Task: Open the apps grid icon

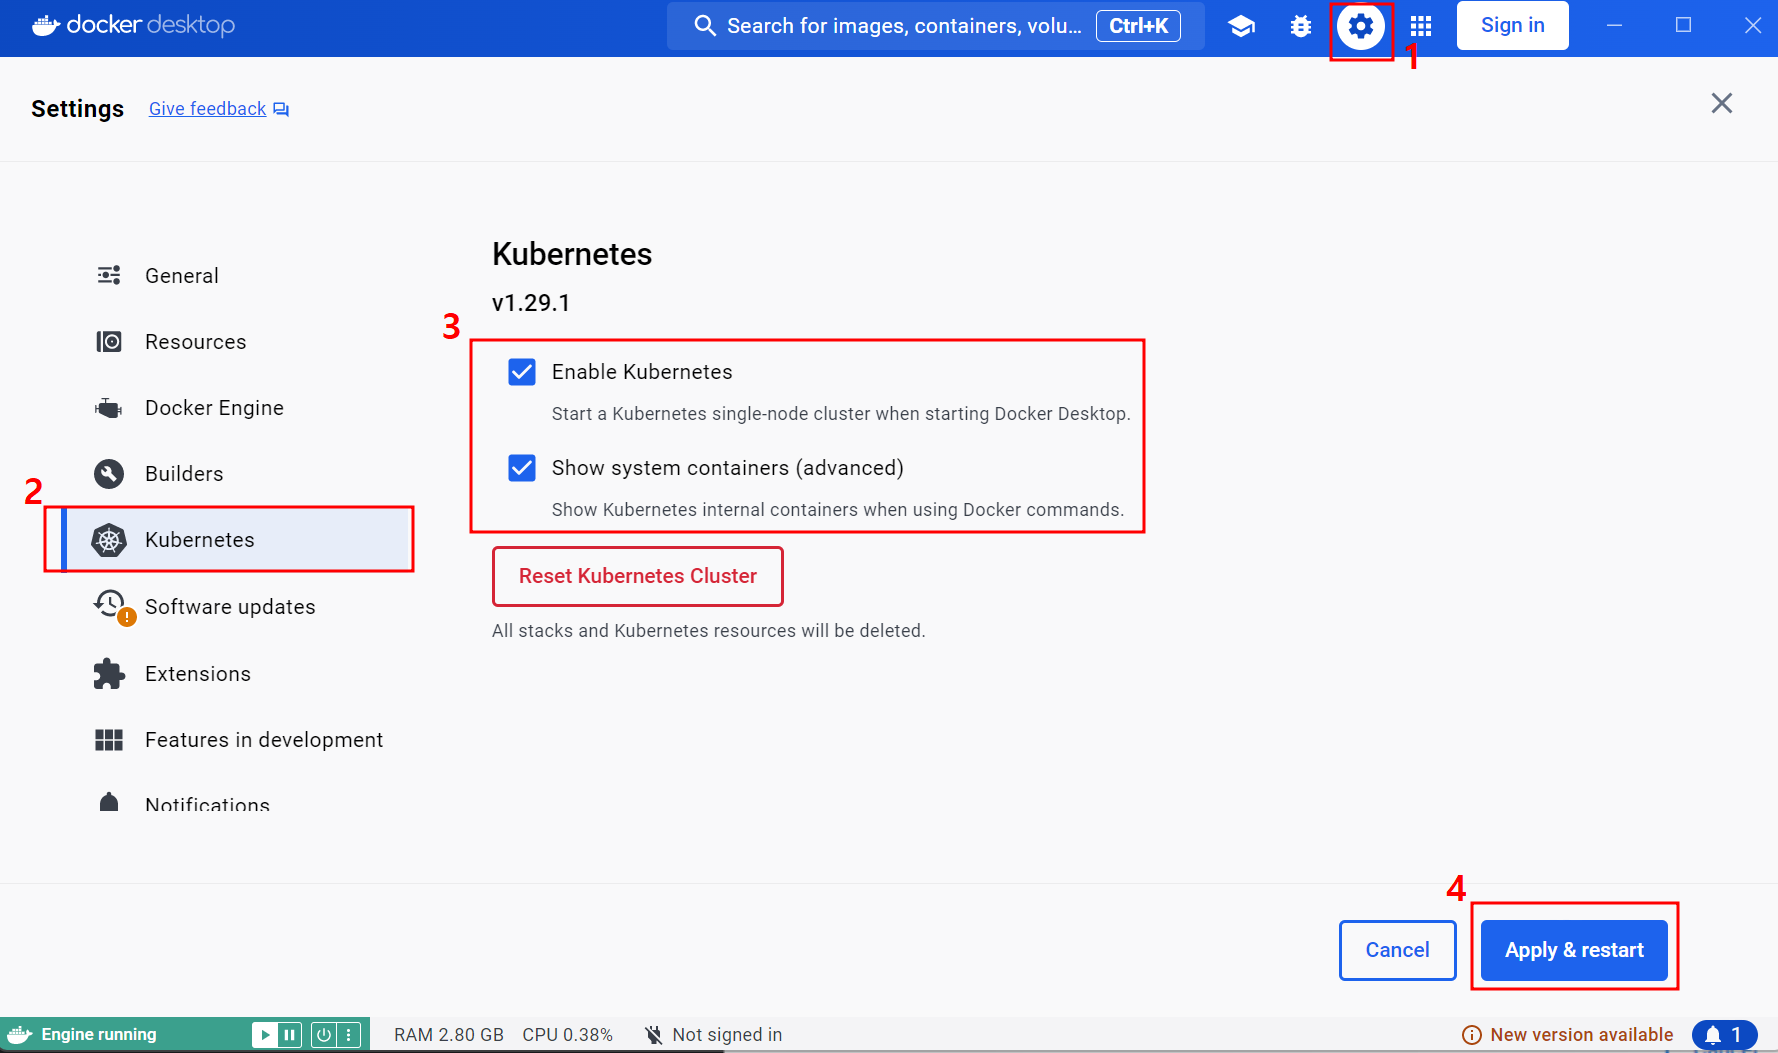Action: pyautogui.click(x=1421, y=26)
